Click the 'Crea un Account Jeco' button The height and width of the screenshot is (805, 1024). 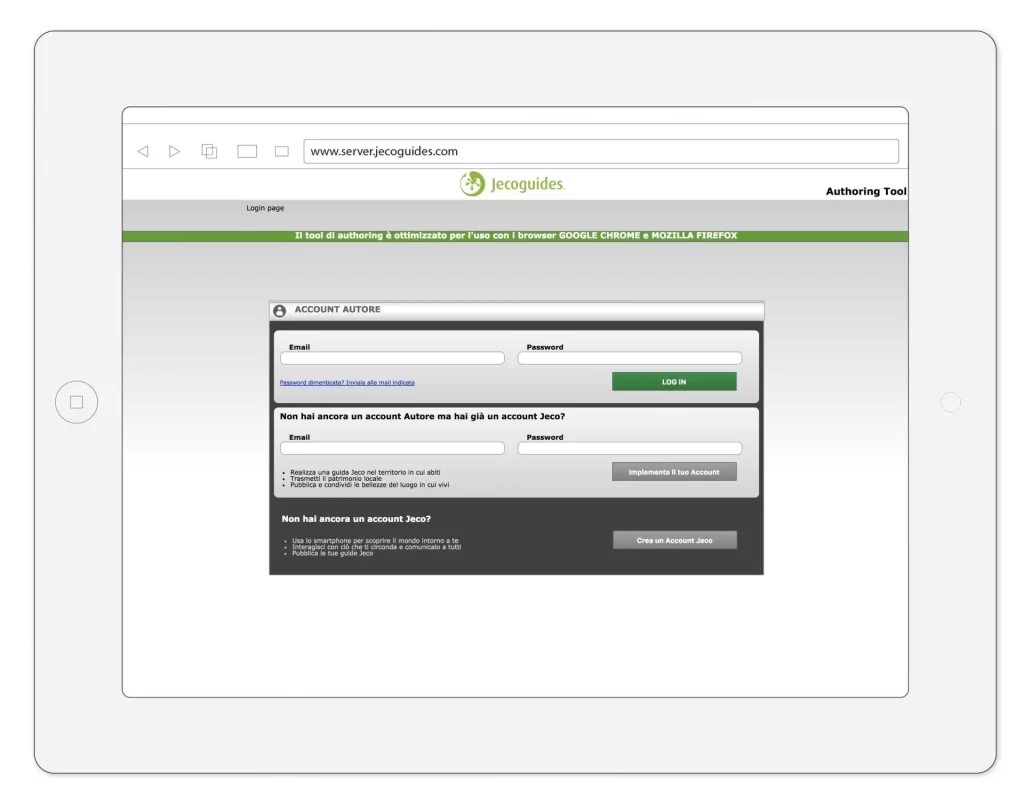[x=674, y=540]
